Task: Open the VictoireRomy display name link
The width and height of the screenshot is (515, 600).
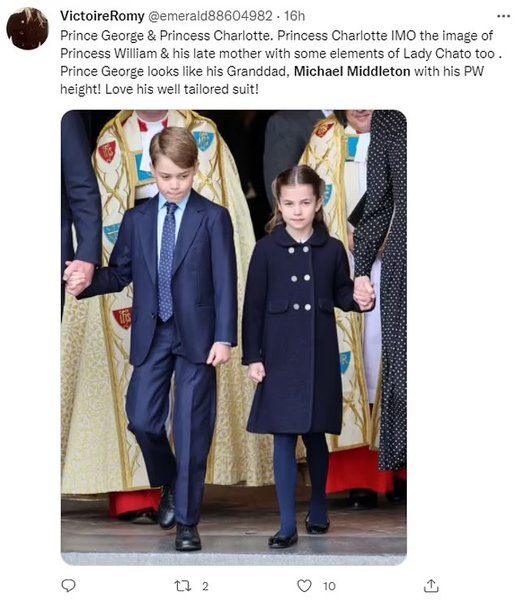Action: (102, 16)
